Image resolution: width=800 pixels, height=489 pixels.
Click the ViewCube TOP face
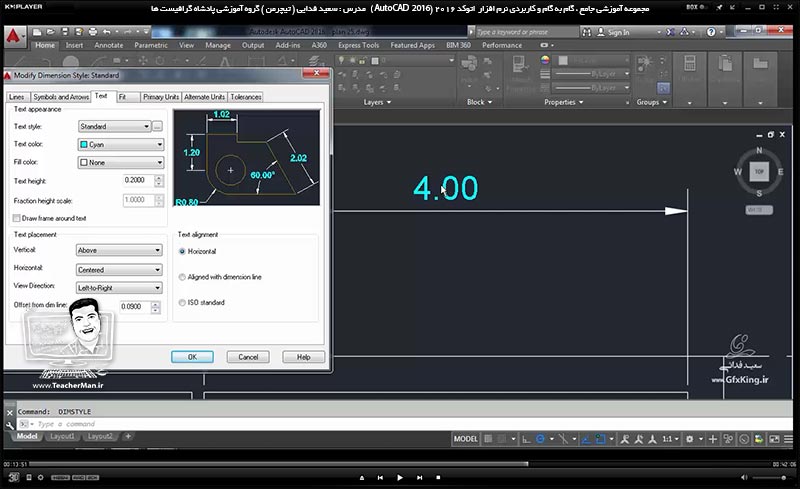(759, 172)
